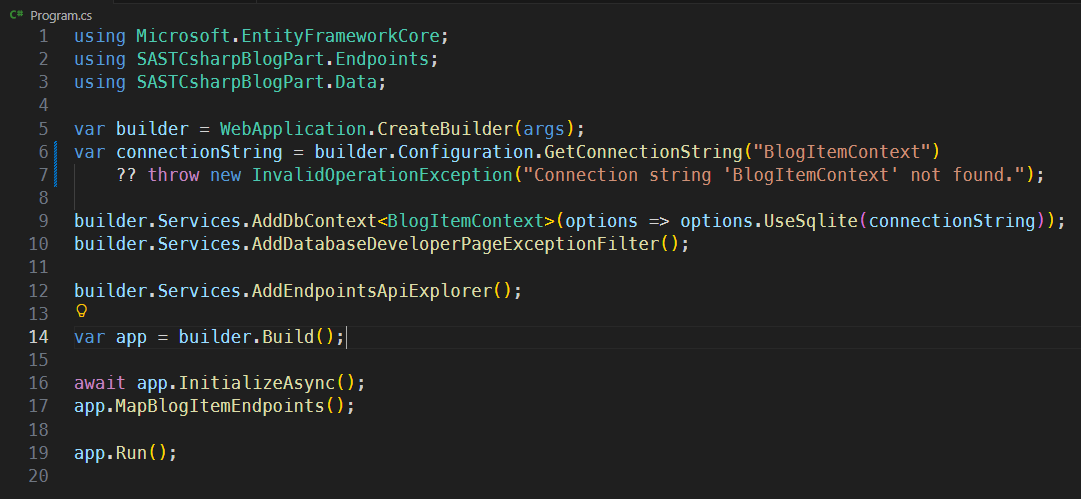
Task: Click the Run method on line 19
Action: click(131, 453)
